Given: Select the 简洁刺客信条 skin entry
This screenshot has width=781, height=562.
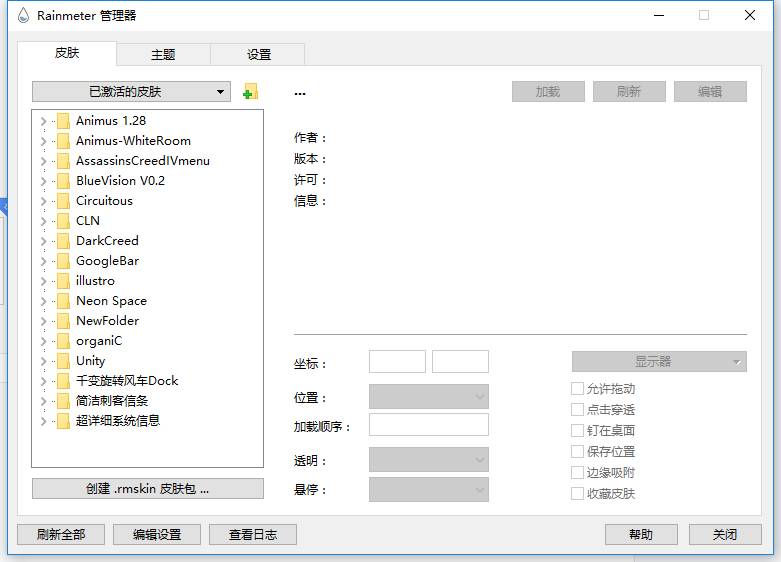Looking at the screenshot, I should click(x=112, y=401).
